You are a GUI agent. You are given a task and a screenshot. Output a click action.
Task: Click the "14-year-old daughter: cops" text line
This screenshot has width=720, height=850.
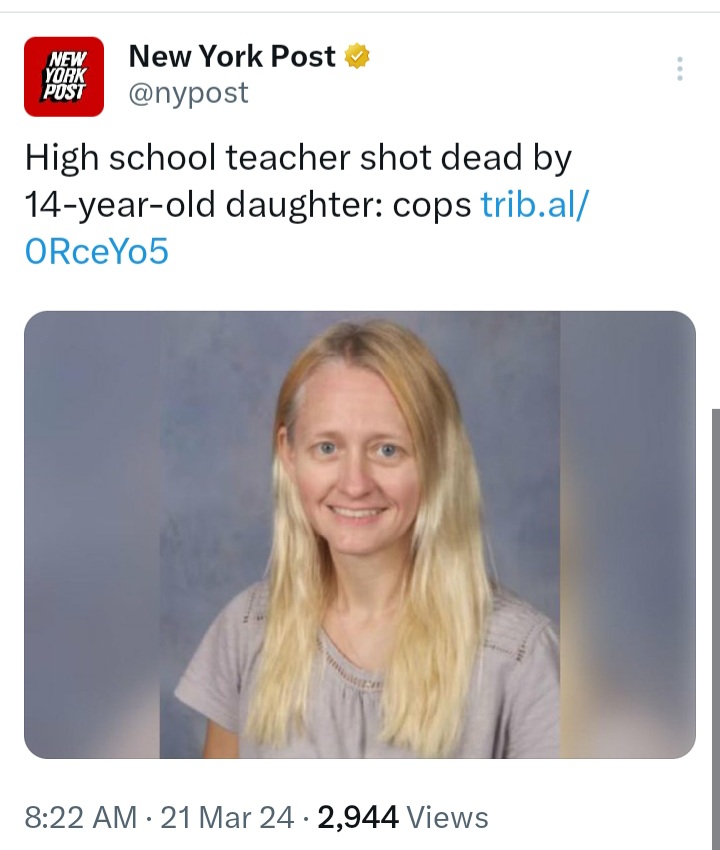click(x=248, y=205)
